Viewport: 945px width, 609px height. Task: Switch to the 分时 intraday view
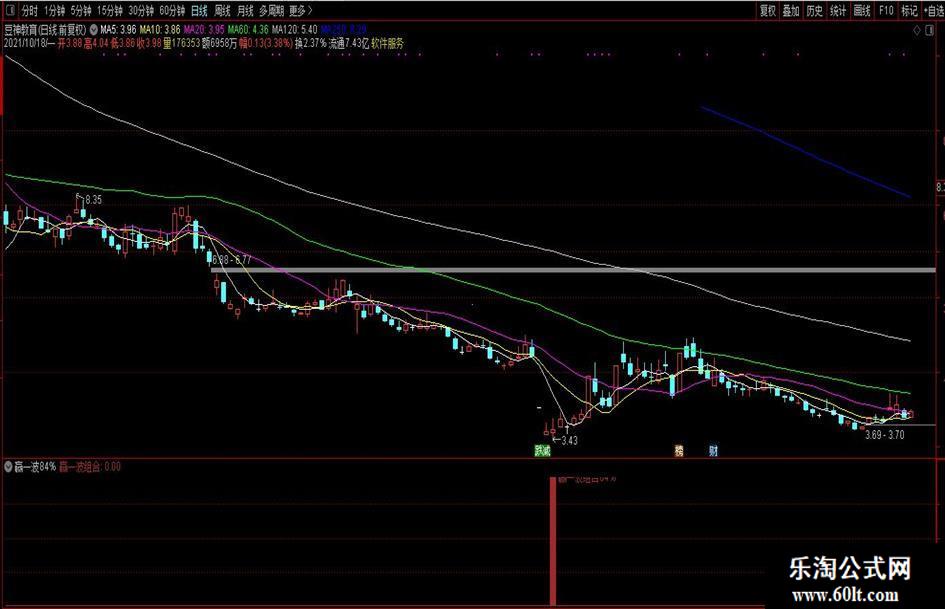29,11
